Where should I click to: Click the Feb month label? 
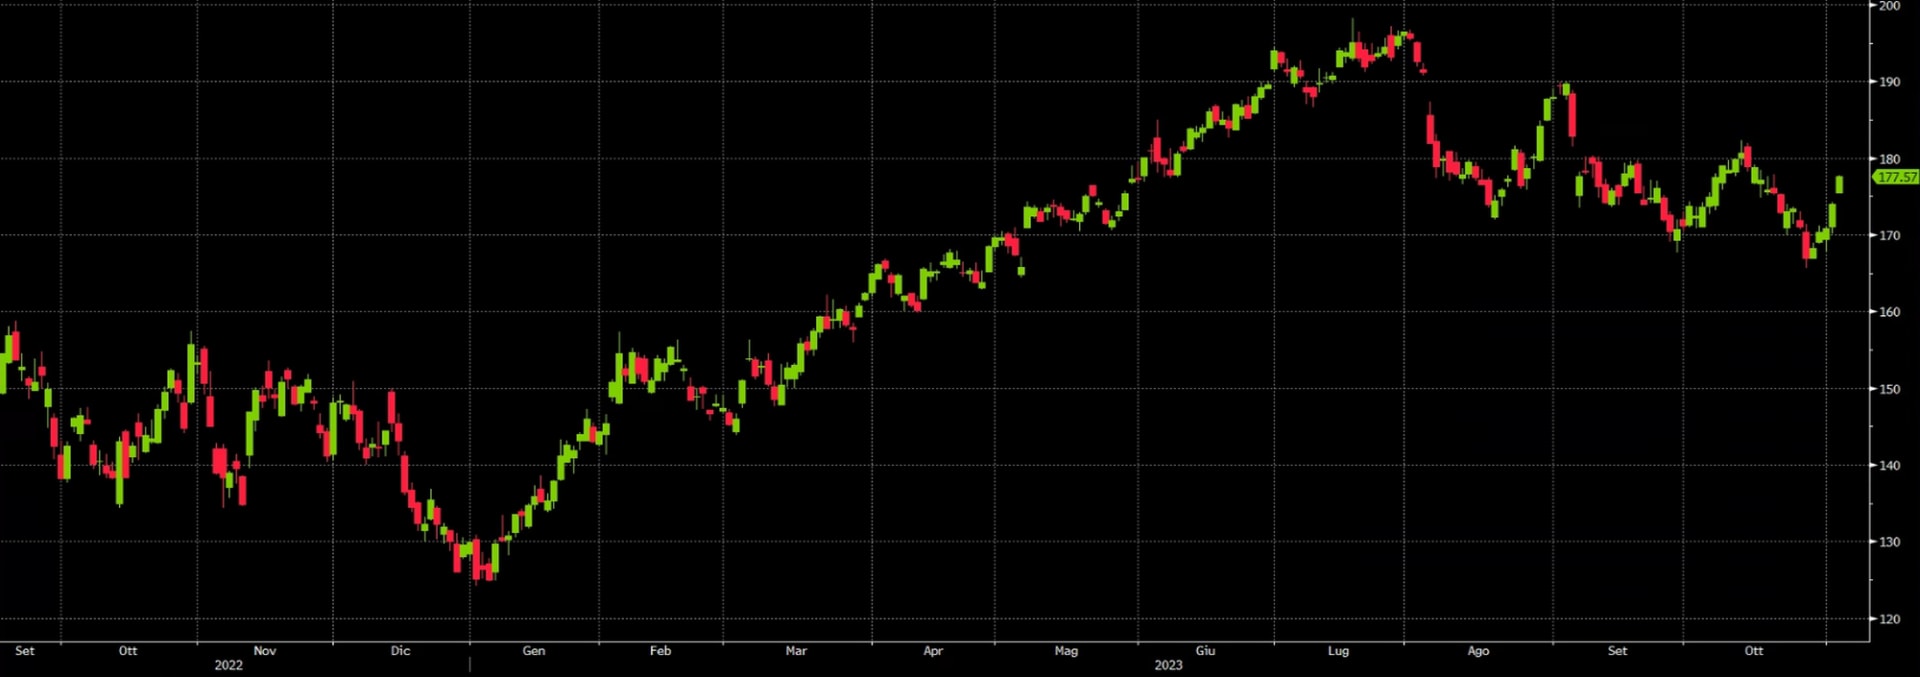point(660,651)
